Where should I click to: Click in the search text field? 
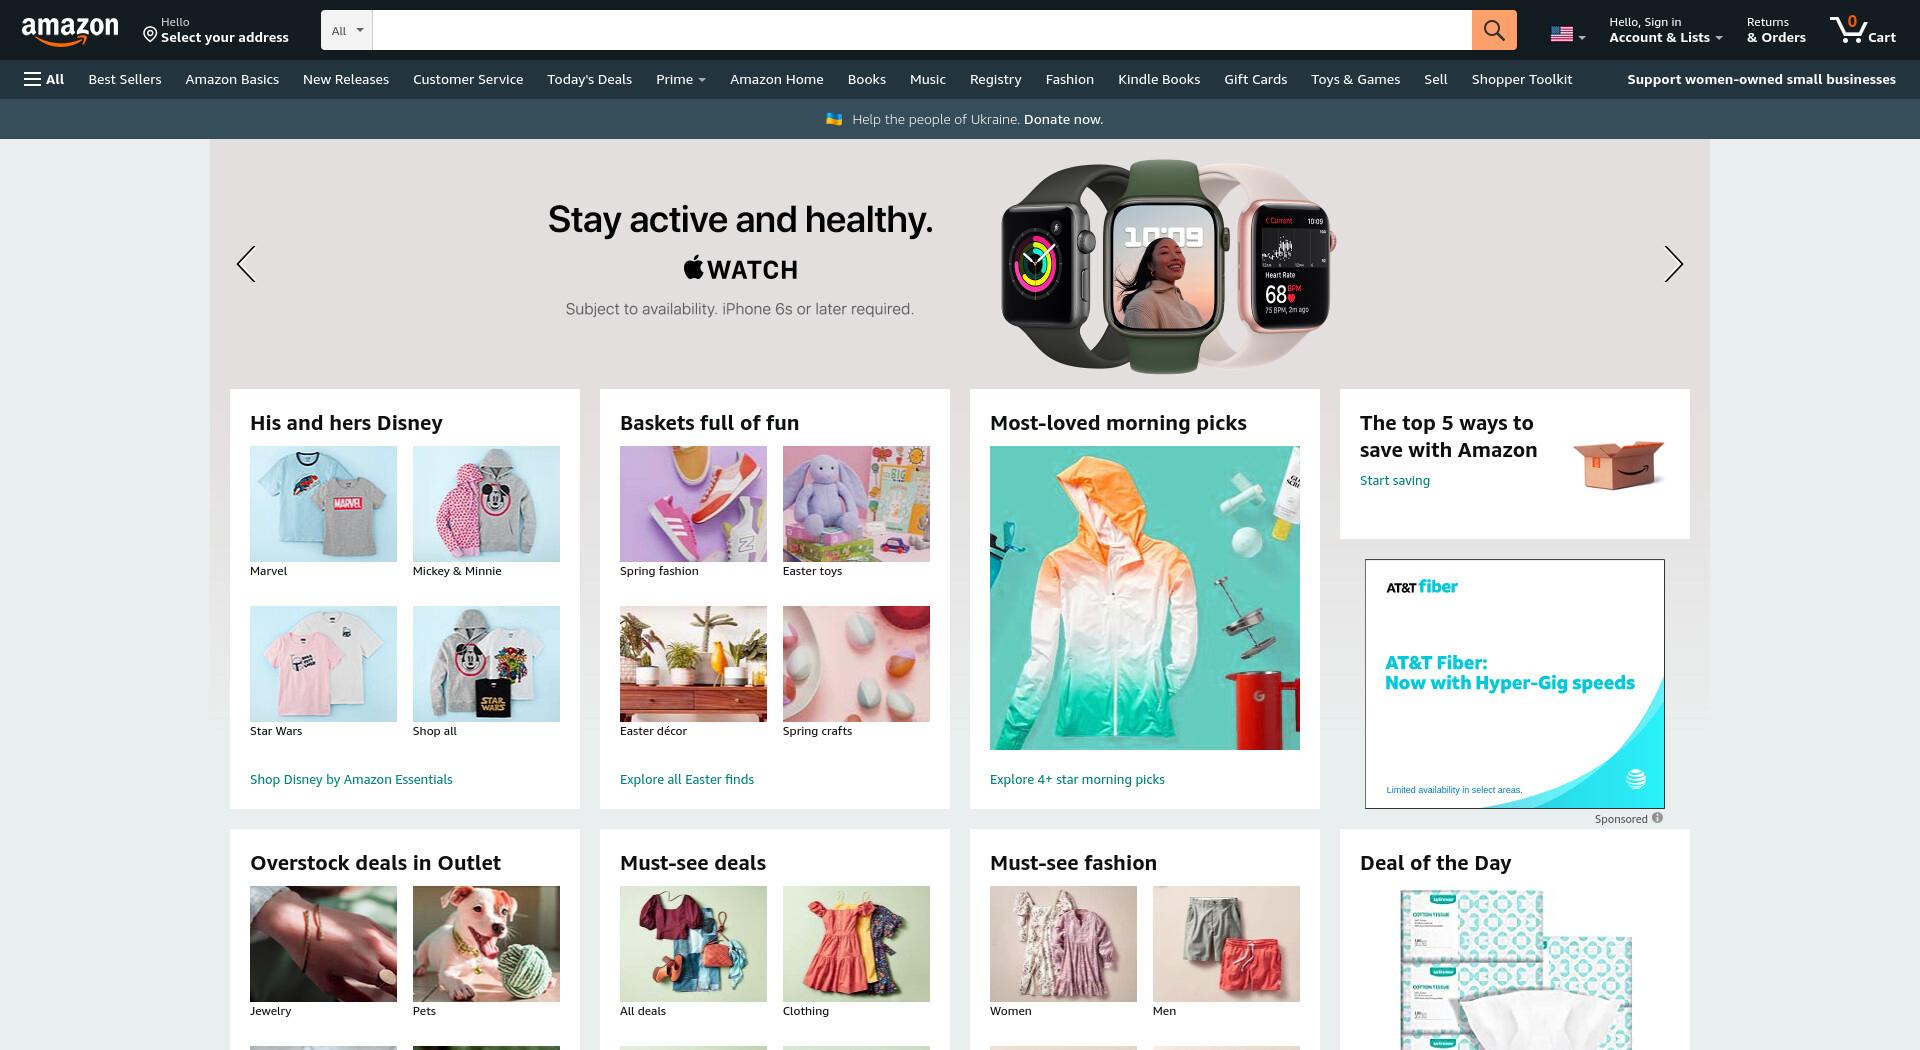[x=922, y=30]
